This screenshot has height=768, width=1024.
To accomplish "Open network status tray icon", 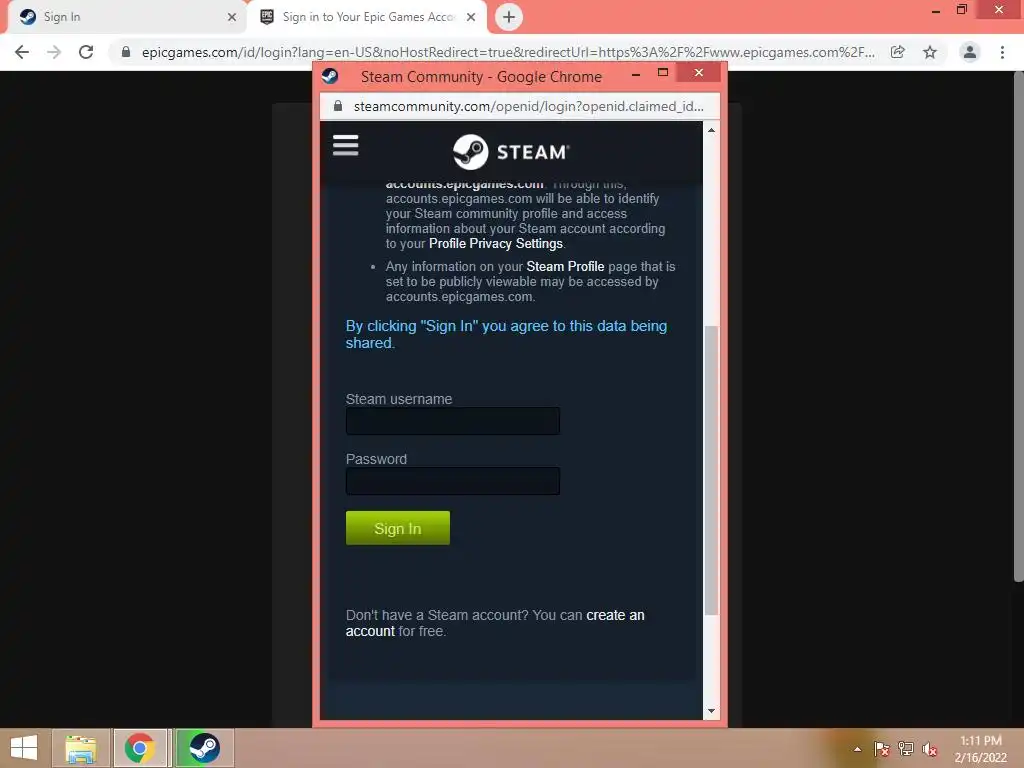I will click(x=906, y=749).
